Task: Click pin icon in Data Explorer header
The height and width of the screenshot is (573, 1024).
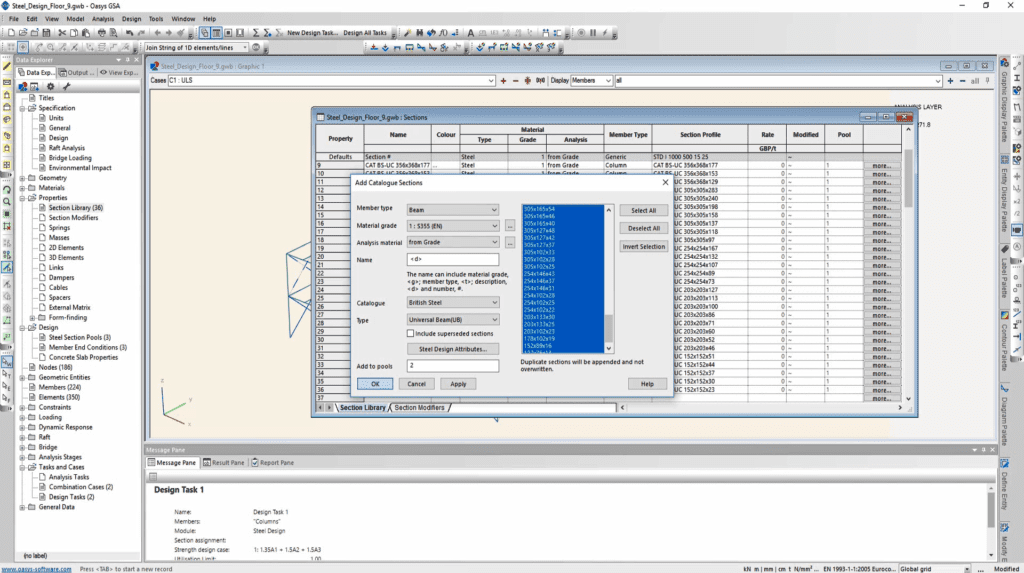Action: pos(127,59)
